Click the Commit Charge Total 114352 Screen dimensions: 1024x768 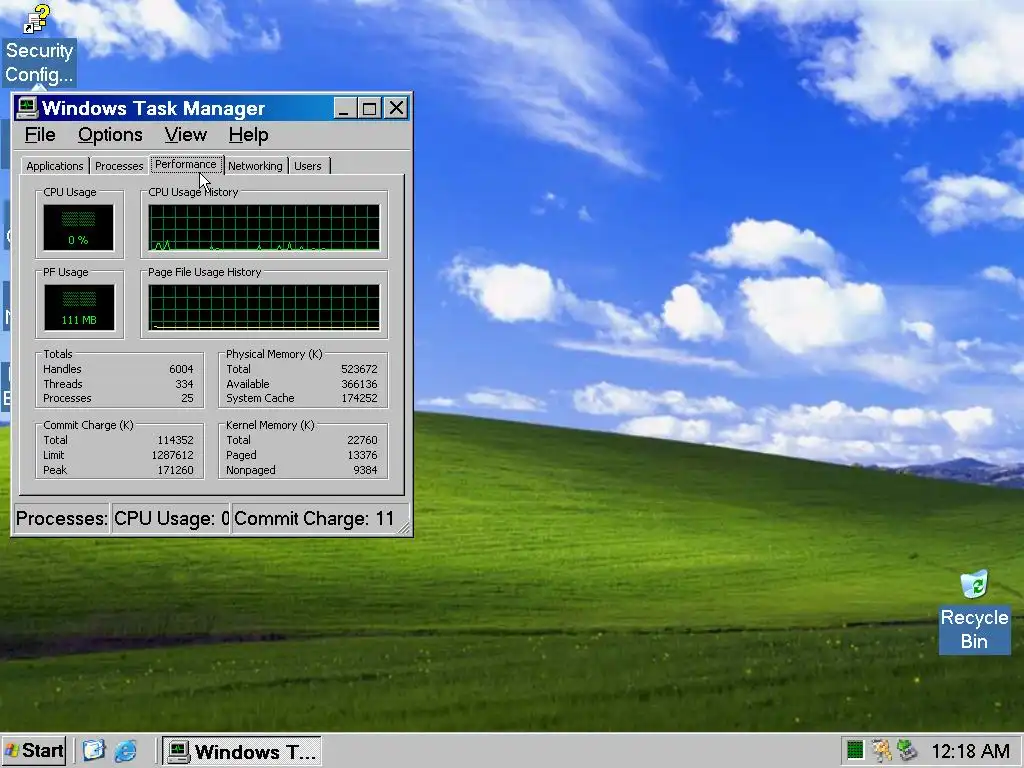(175, 440)
